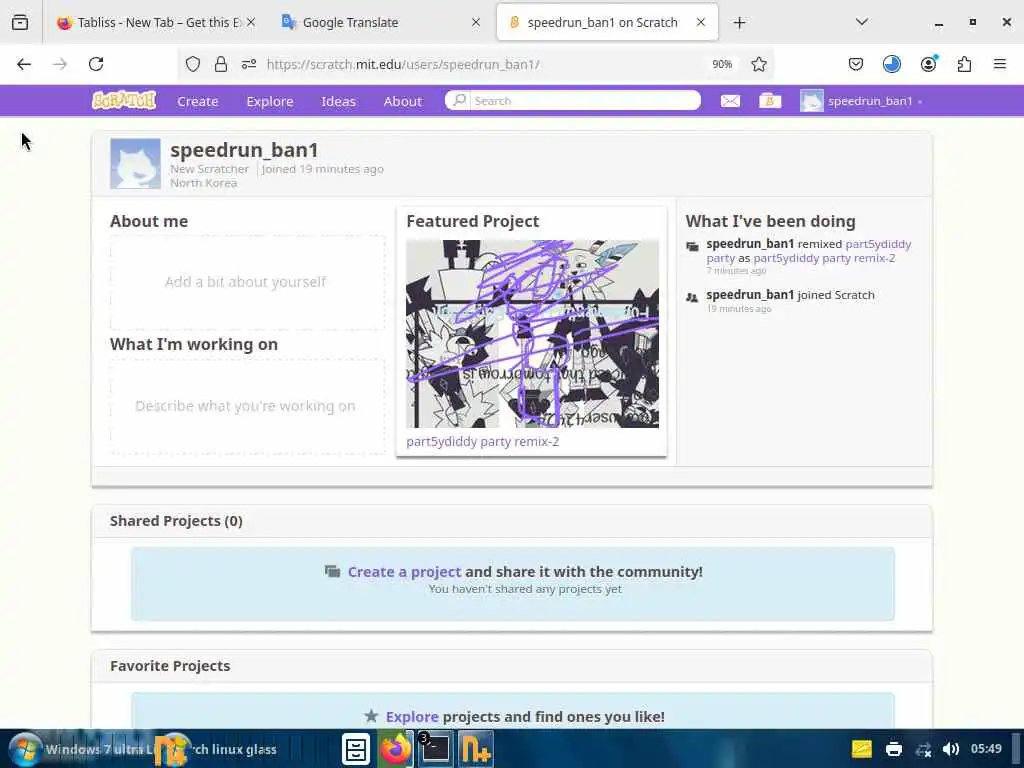This screenshot has width=1024, height=768.
Task: Click the yellow note tray icon
Action: coord(861,749)
